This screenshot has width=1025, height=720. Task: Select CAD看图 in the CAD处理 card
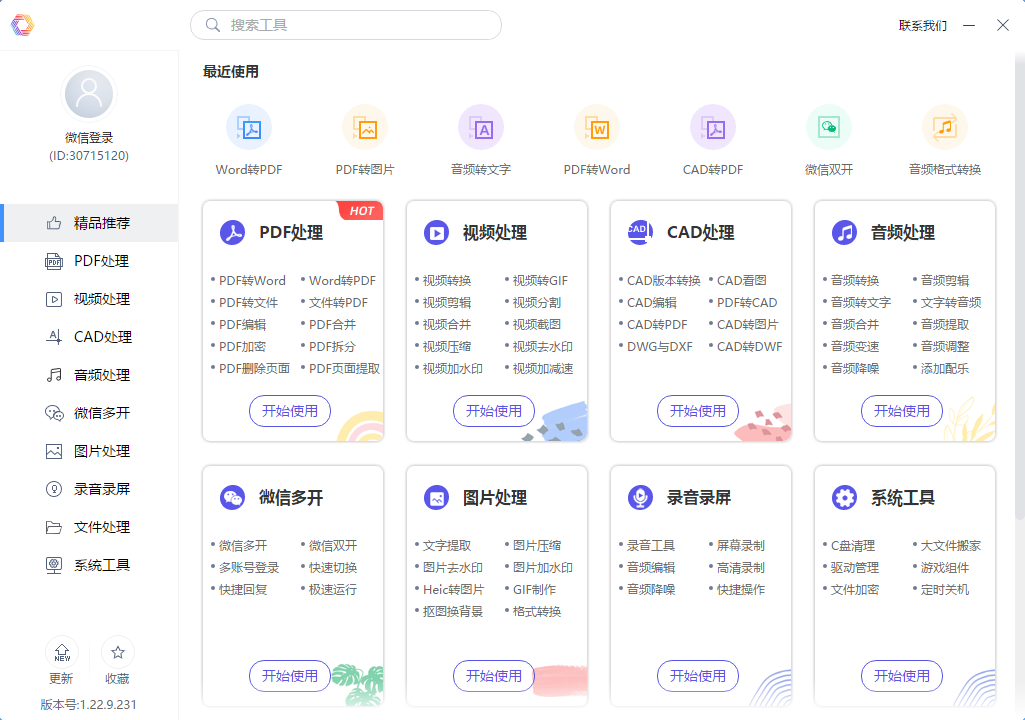click(741, 281)
